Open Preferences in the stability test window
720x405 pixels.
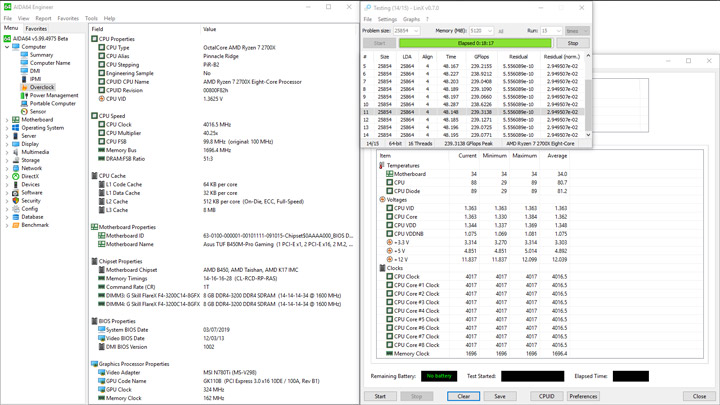point(583,396)
